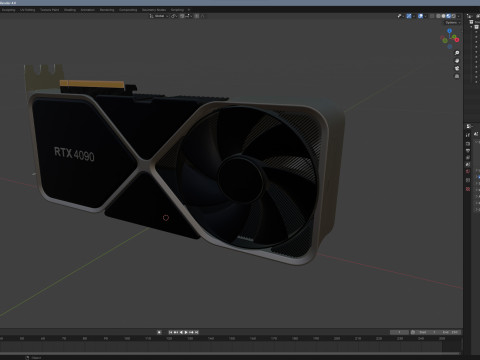Click frame 140 on the timeline ruler
Viewport: 480px width, 360px height.
[x=211, y=338]
